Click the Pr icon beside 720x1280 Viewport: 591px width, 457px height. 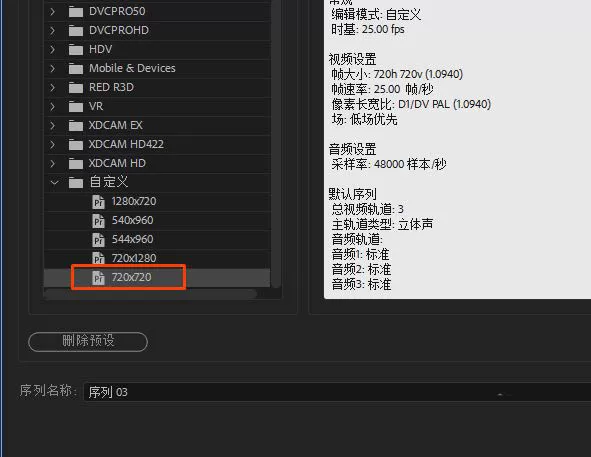click(98, 258)
